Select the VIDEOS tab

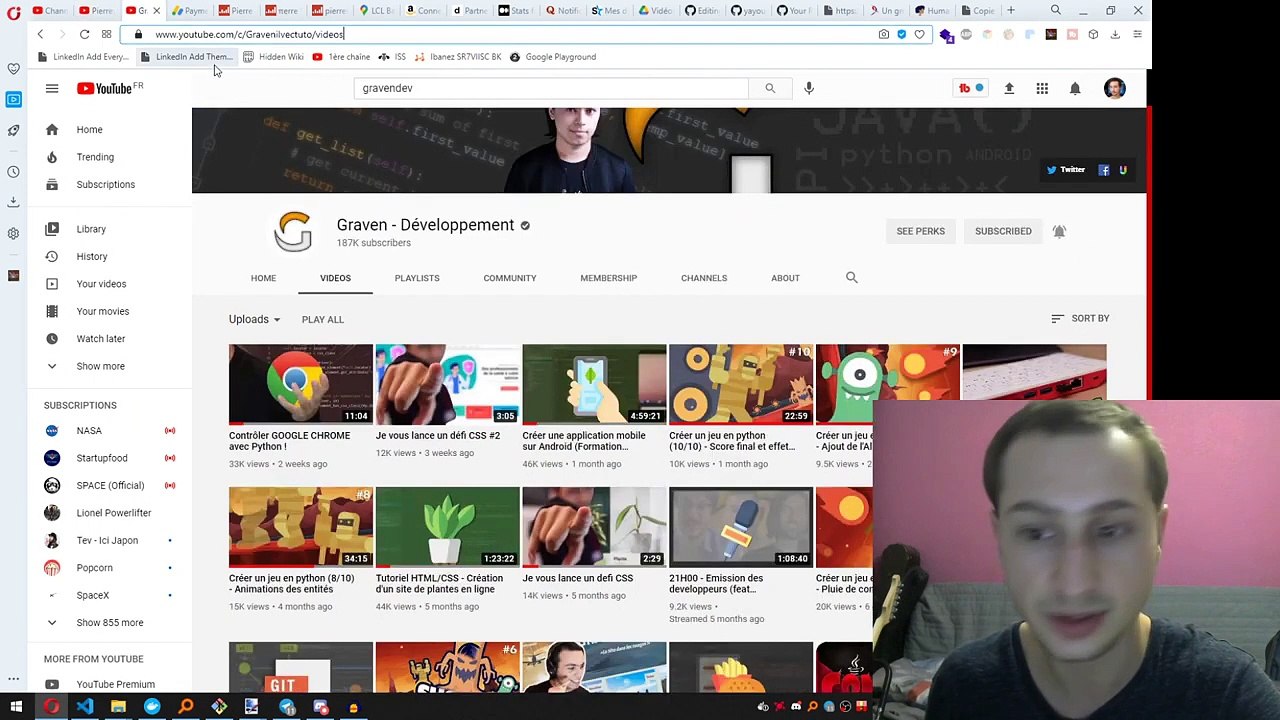click(335, 278)
